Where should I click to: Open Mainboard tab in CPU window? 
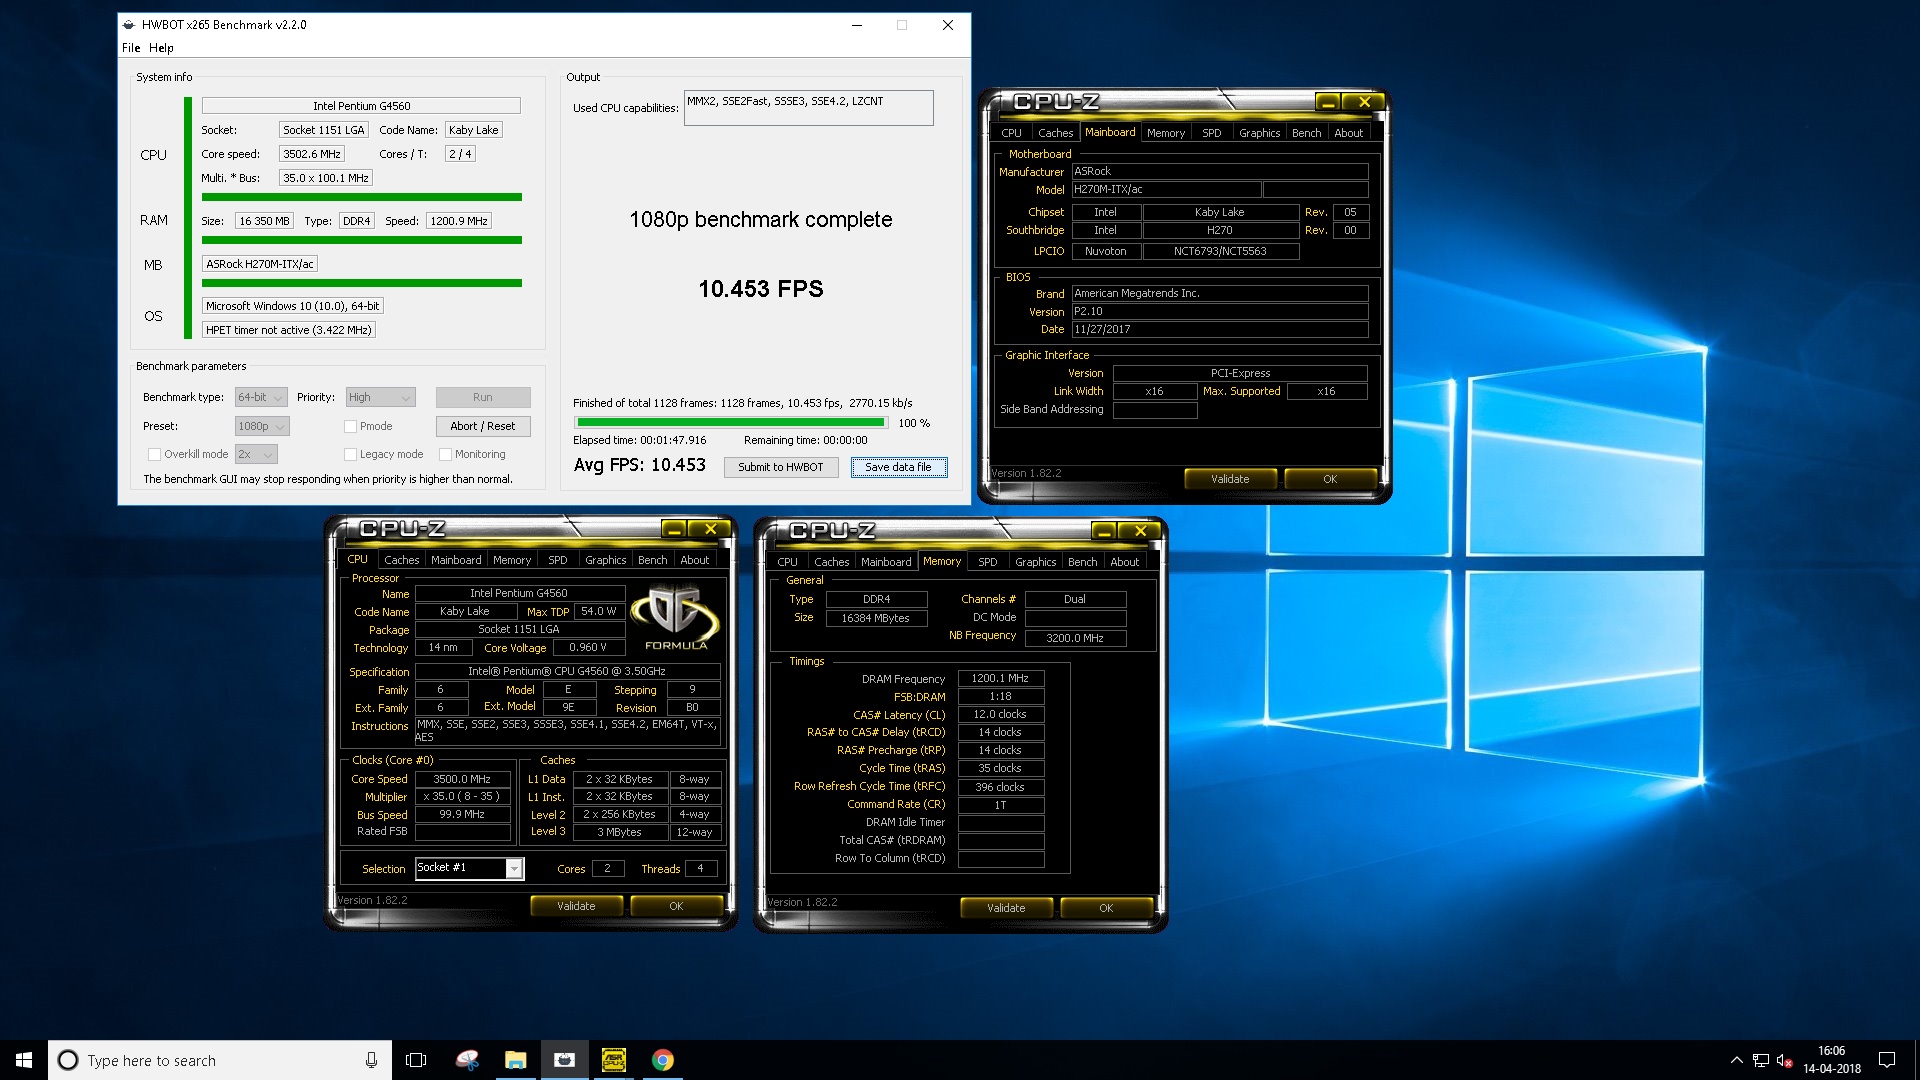456,560
